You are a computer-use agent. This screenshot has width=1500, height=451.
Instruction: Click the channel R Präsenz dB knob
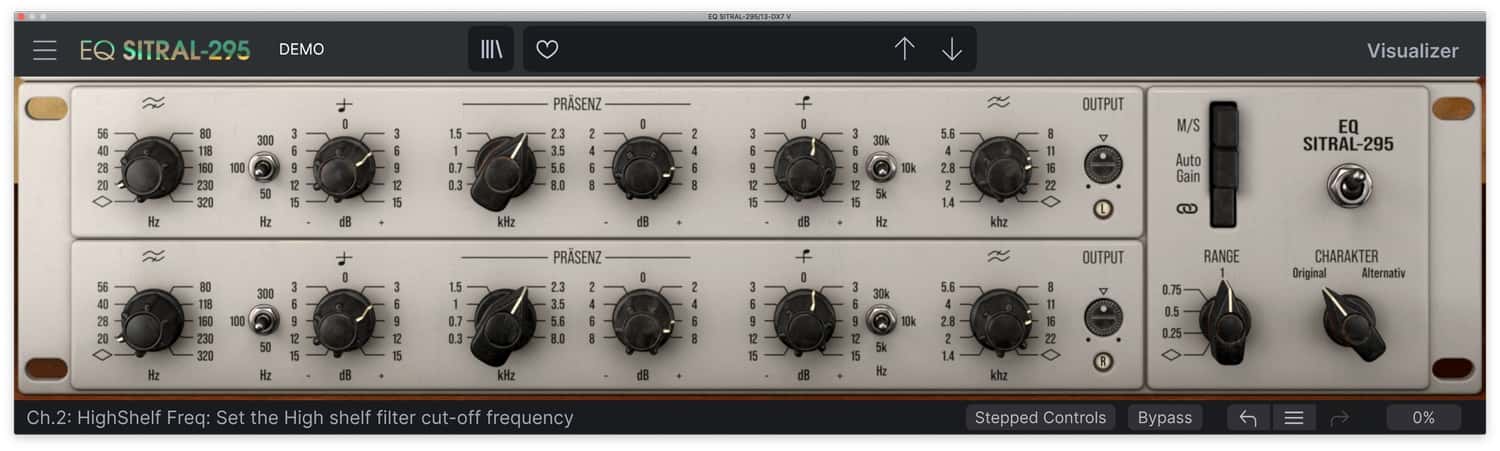(x=643, y=320)
